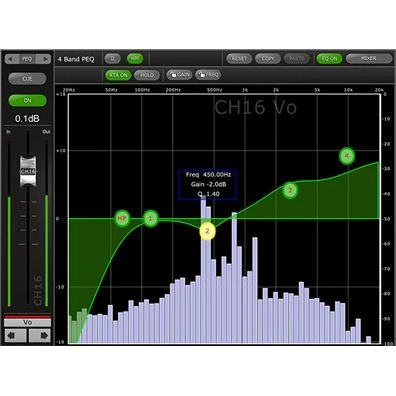Disable the RTA ON analyzer
This screenshot has width=396, height=396.
[118, 75]
